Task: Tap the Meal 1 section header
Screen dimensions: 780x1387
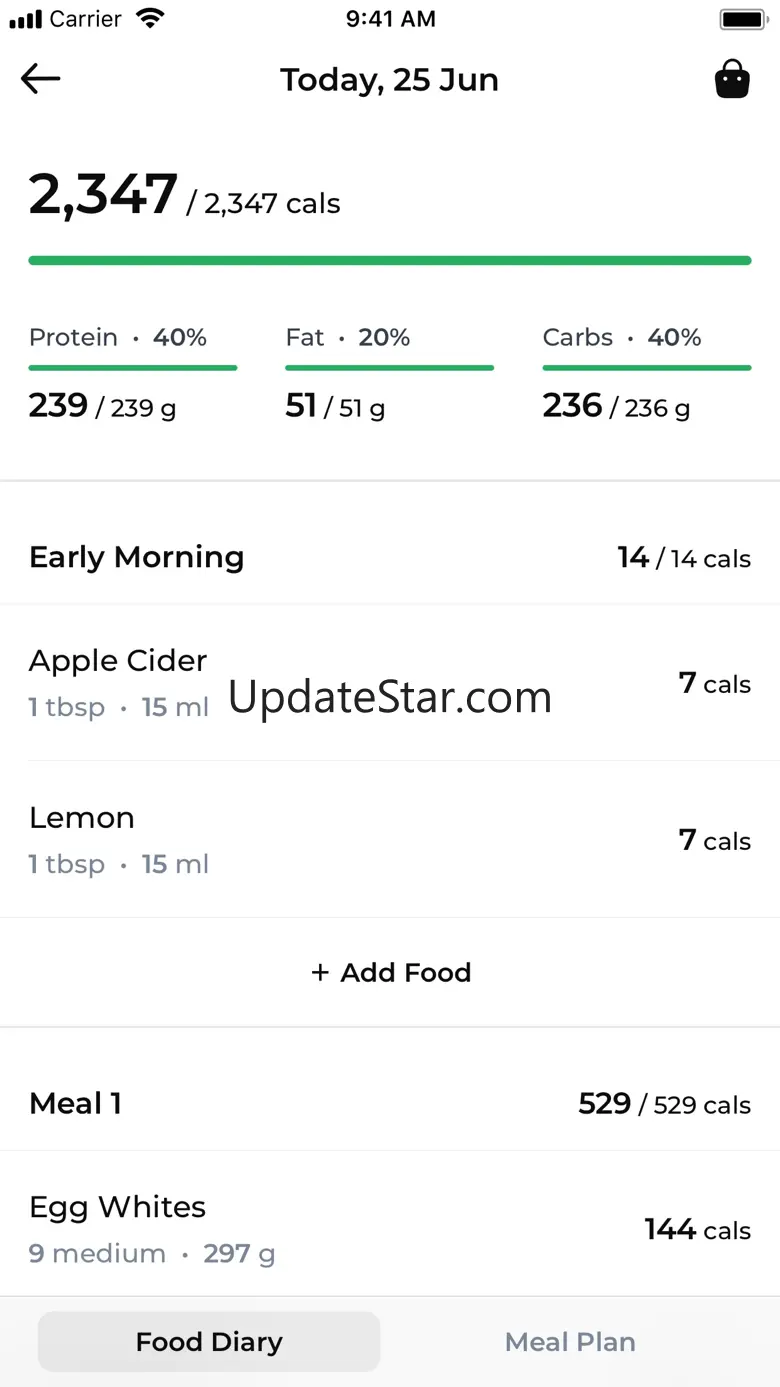Action: point(76,1103)
